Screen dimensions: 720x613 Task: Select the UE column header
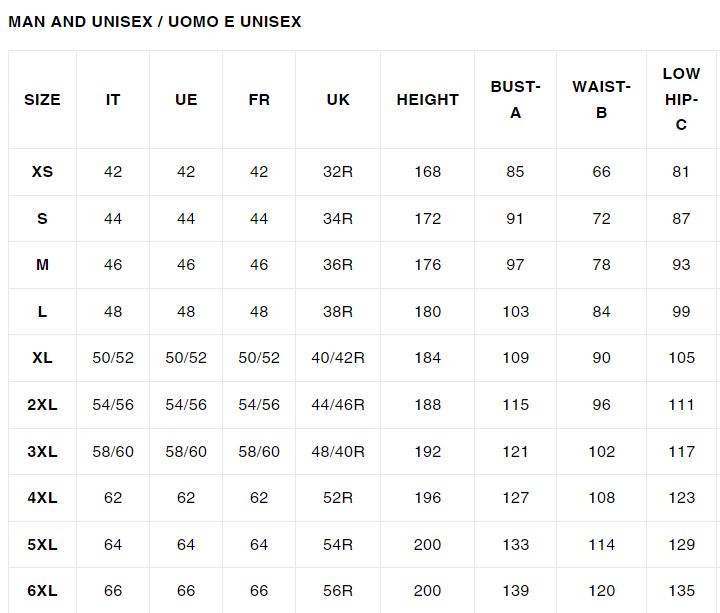(186, 100)
